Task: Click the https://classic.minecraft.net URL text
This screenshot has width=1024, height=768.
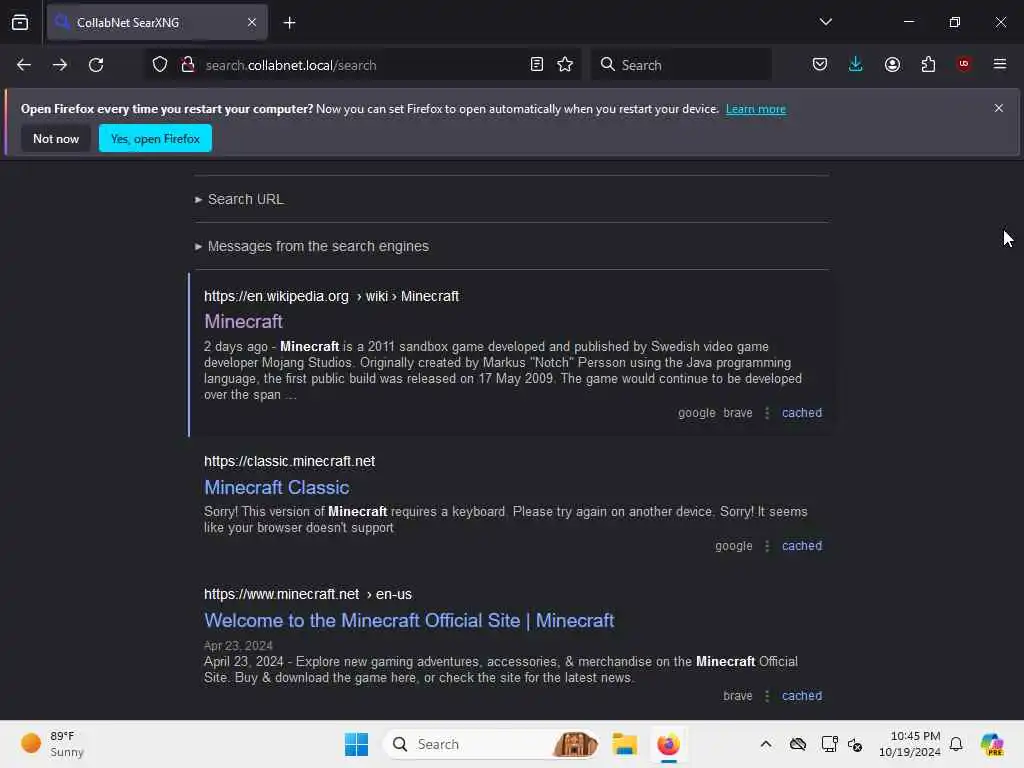Action: tap(289, 462)
